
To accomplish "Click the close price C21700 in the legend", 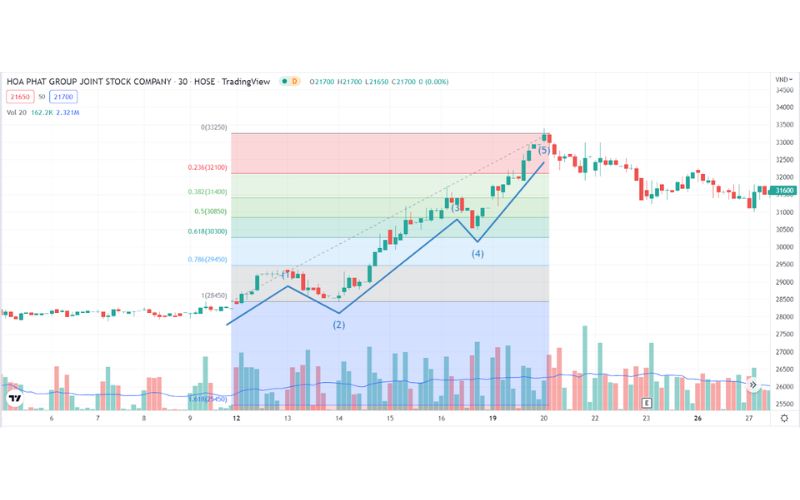I will coord(404,82).
